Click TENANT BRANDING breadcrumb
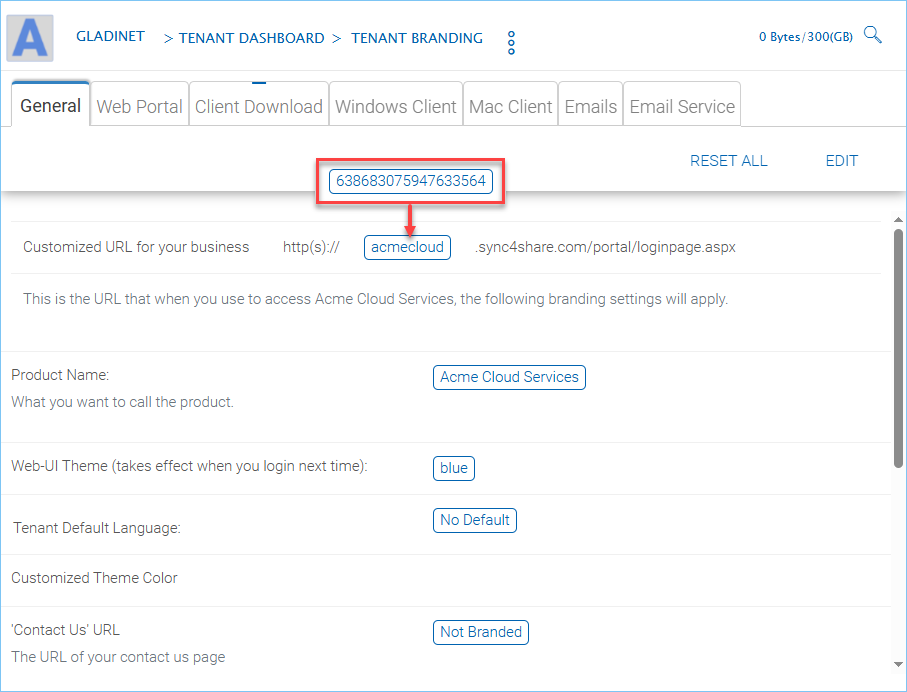This screenshot has width=907, height=692. coord(417,38)
